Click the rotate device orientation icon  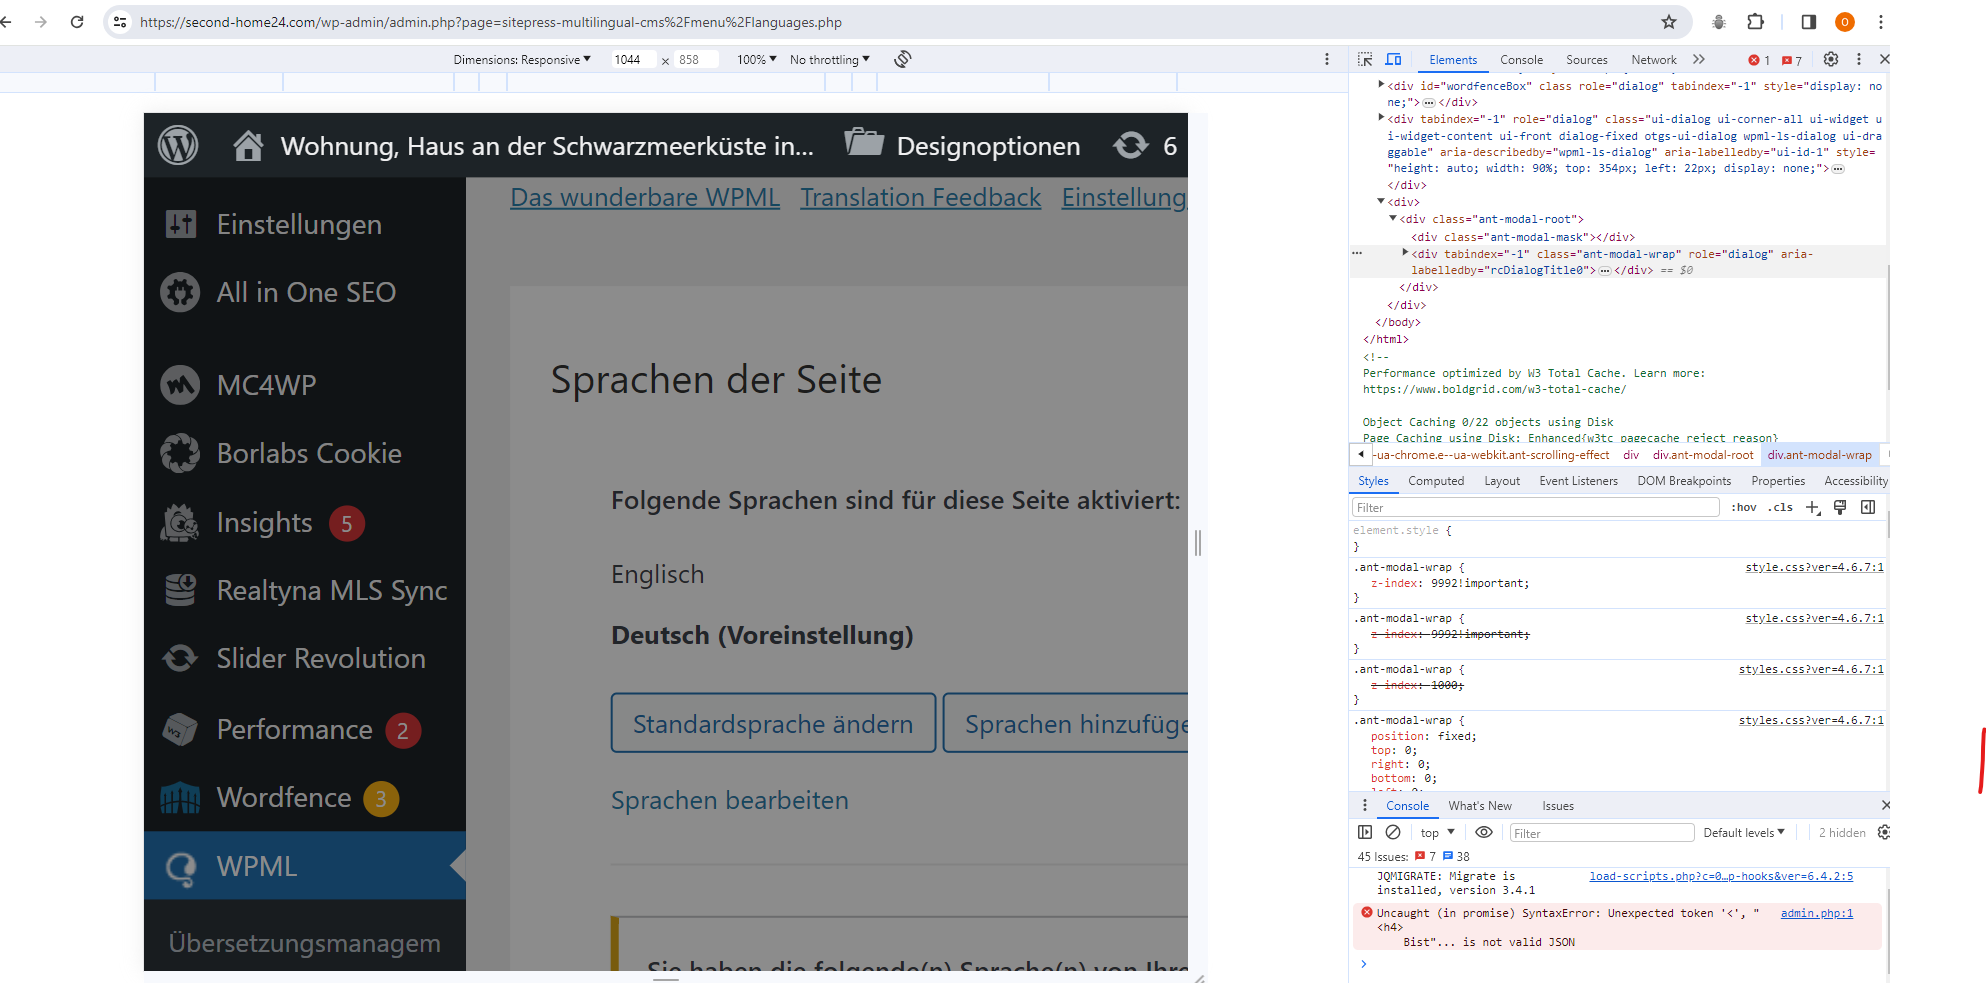pyautogui.click(x=903, y=59)
